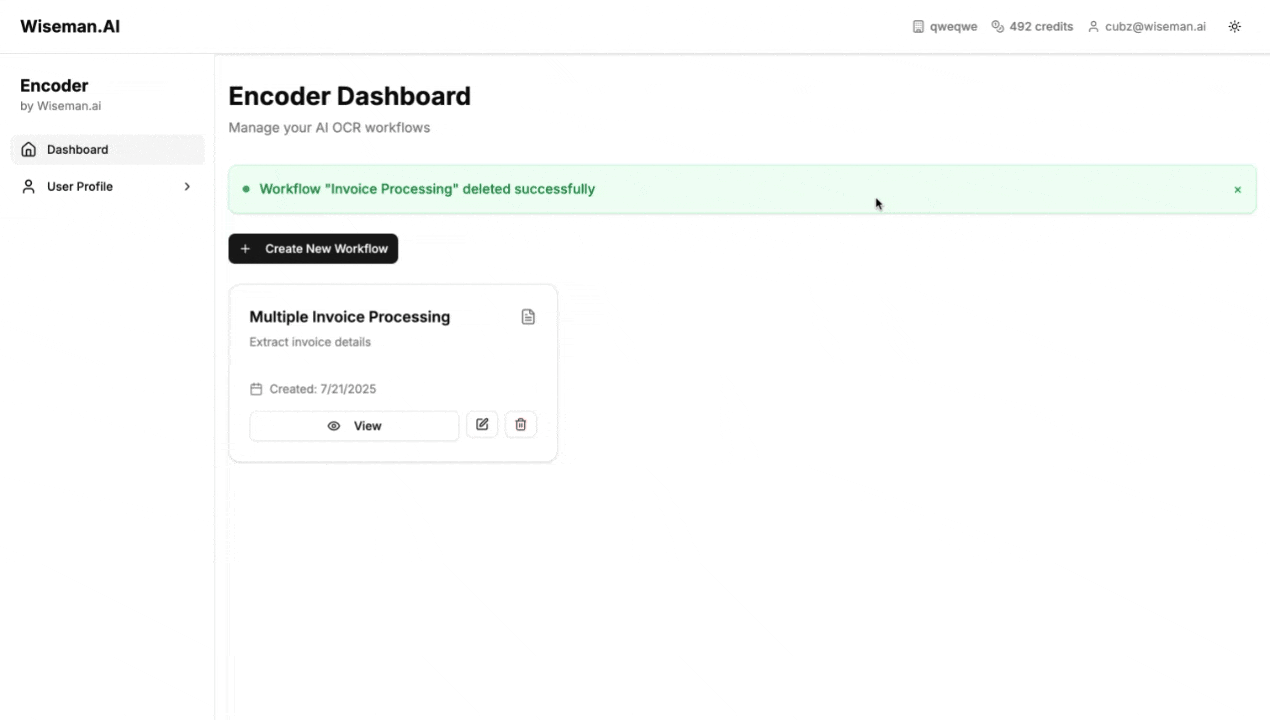Click the Create New Workflow button

coord(313,248)
